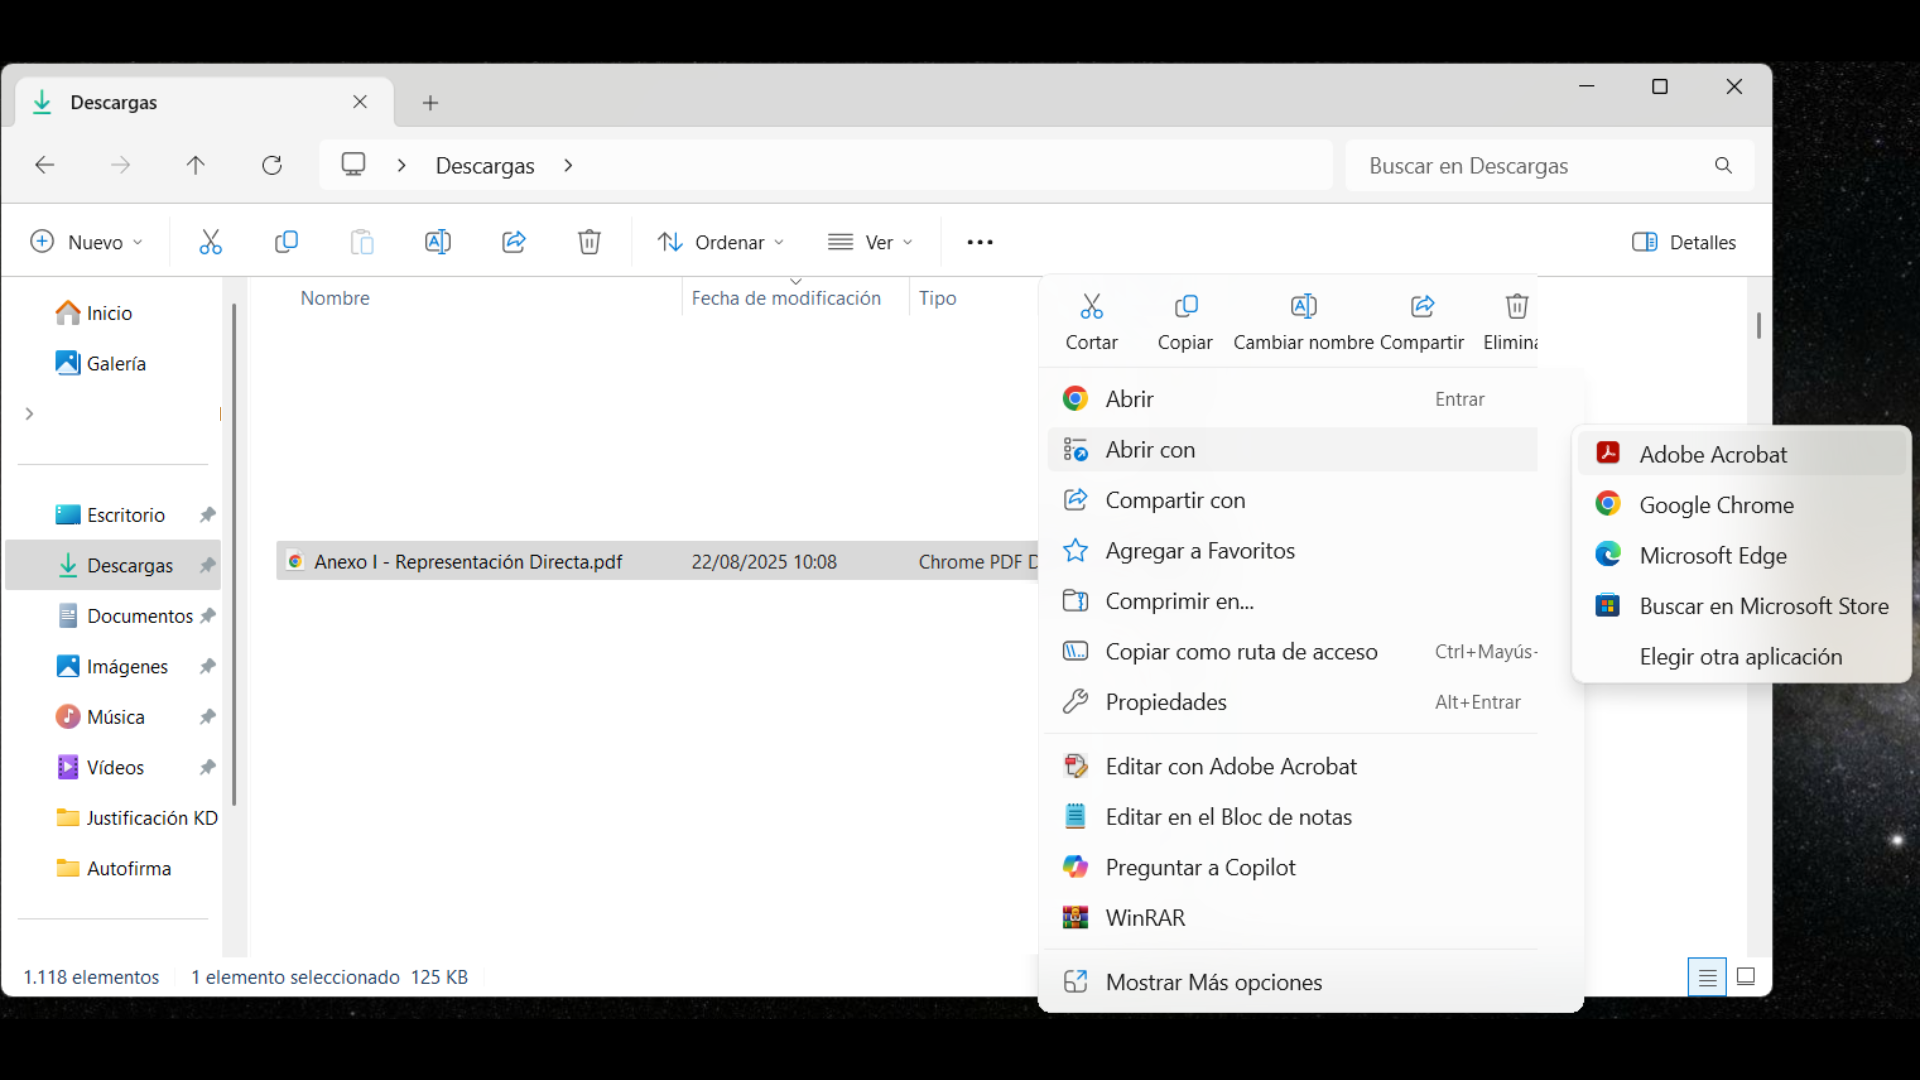Viewport: 1920px width, 1080px height.
Task: Click the Buscar en Descargas search field
Action: (x=1530, y=166)
